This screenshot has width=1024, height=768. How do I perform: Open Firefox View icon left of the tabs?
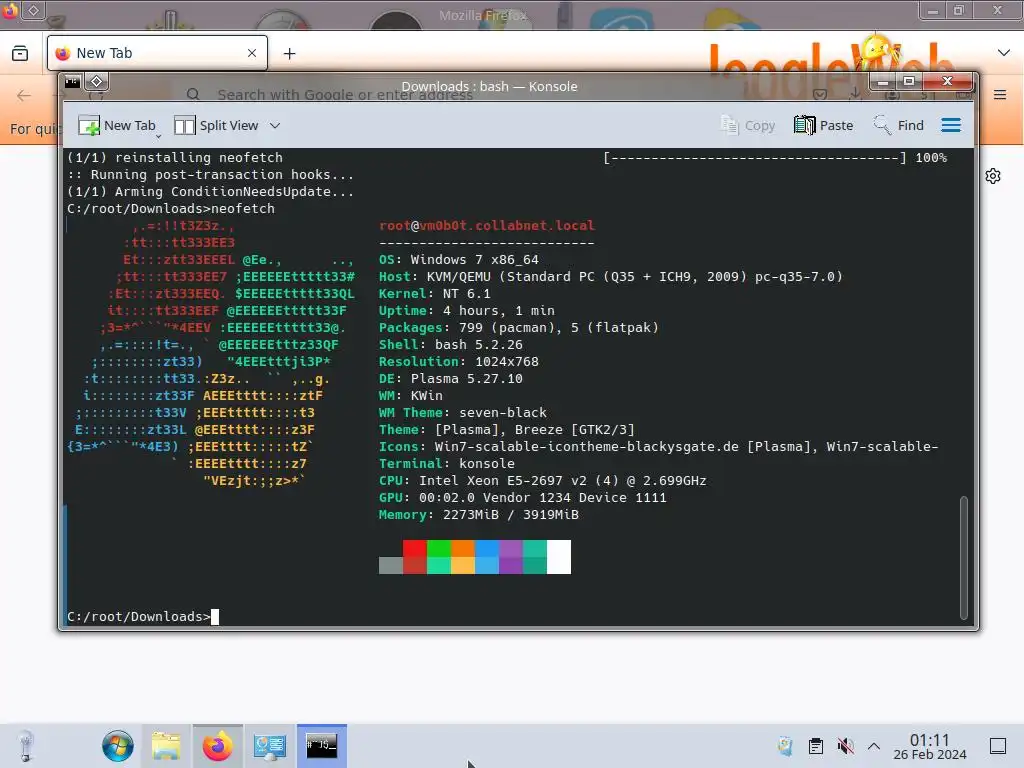tap(20, 53)
